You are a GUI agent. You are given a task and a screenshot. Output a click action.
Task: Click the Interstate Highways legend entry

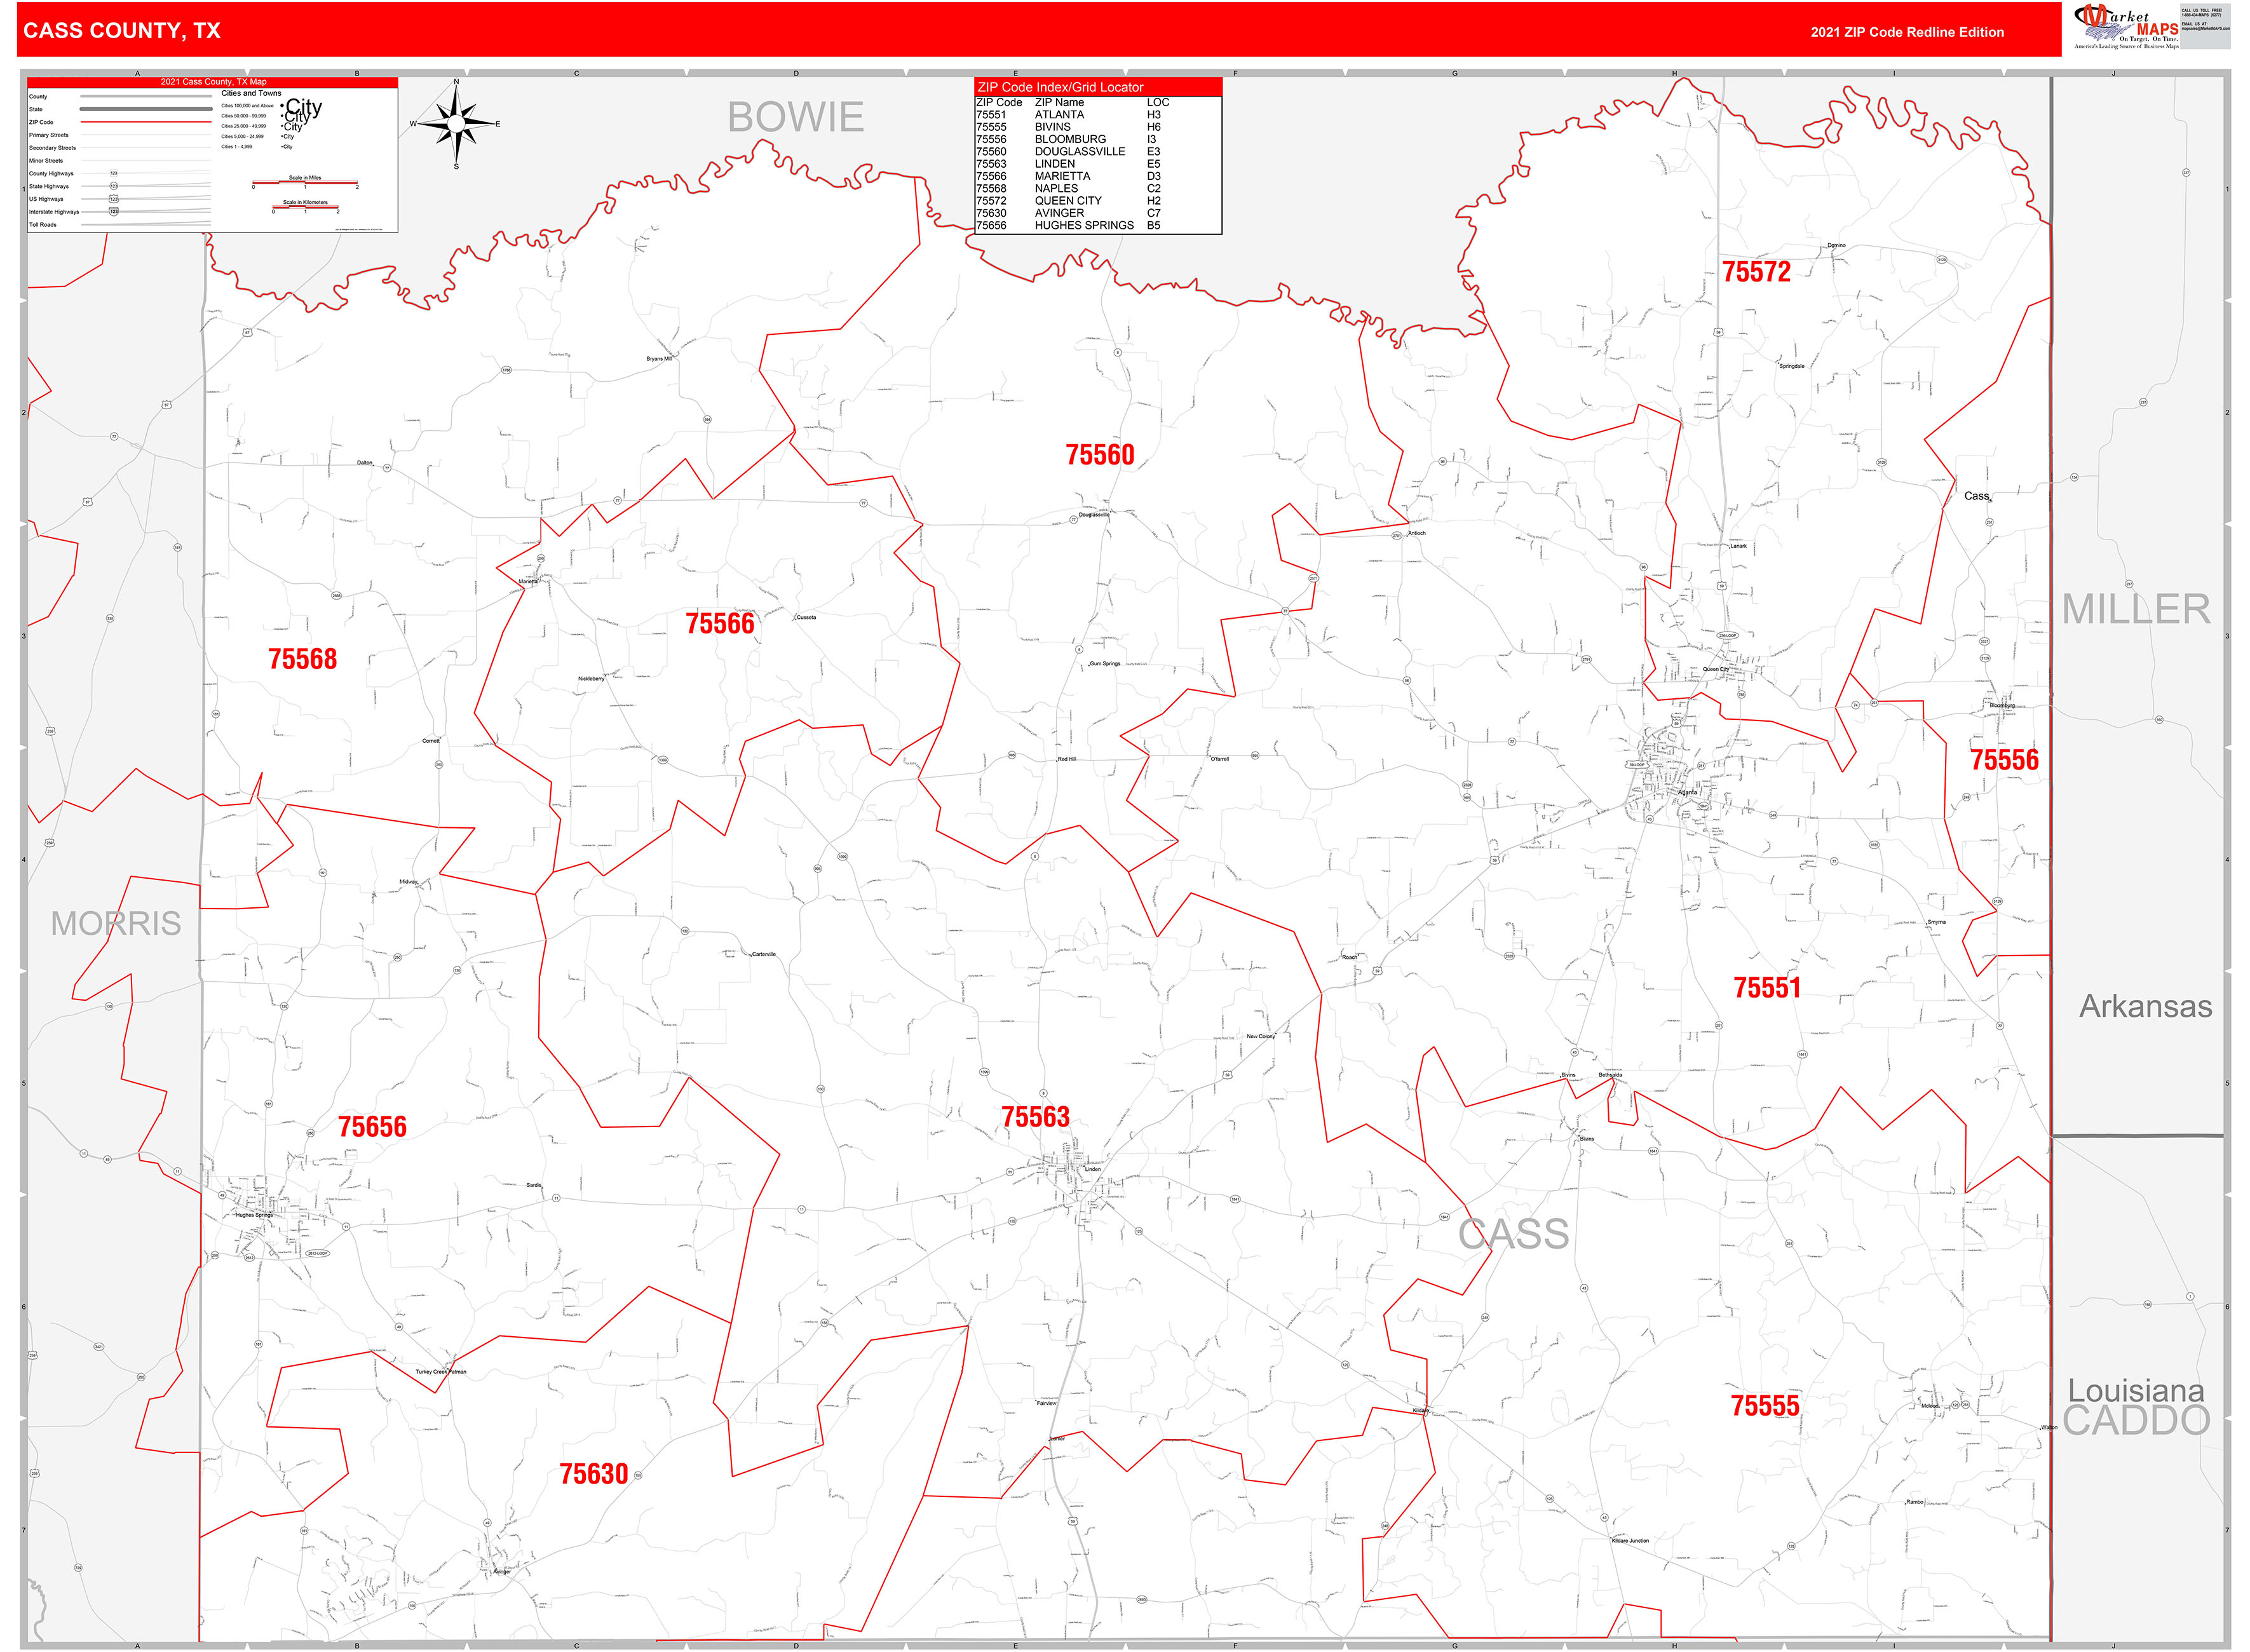pos(120,212)
